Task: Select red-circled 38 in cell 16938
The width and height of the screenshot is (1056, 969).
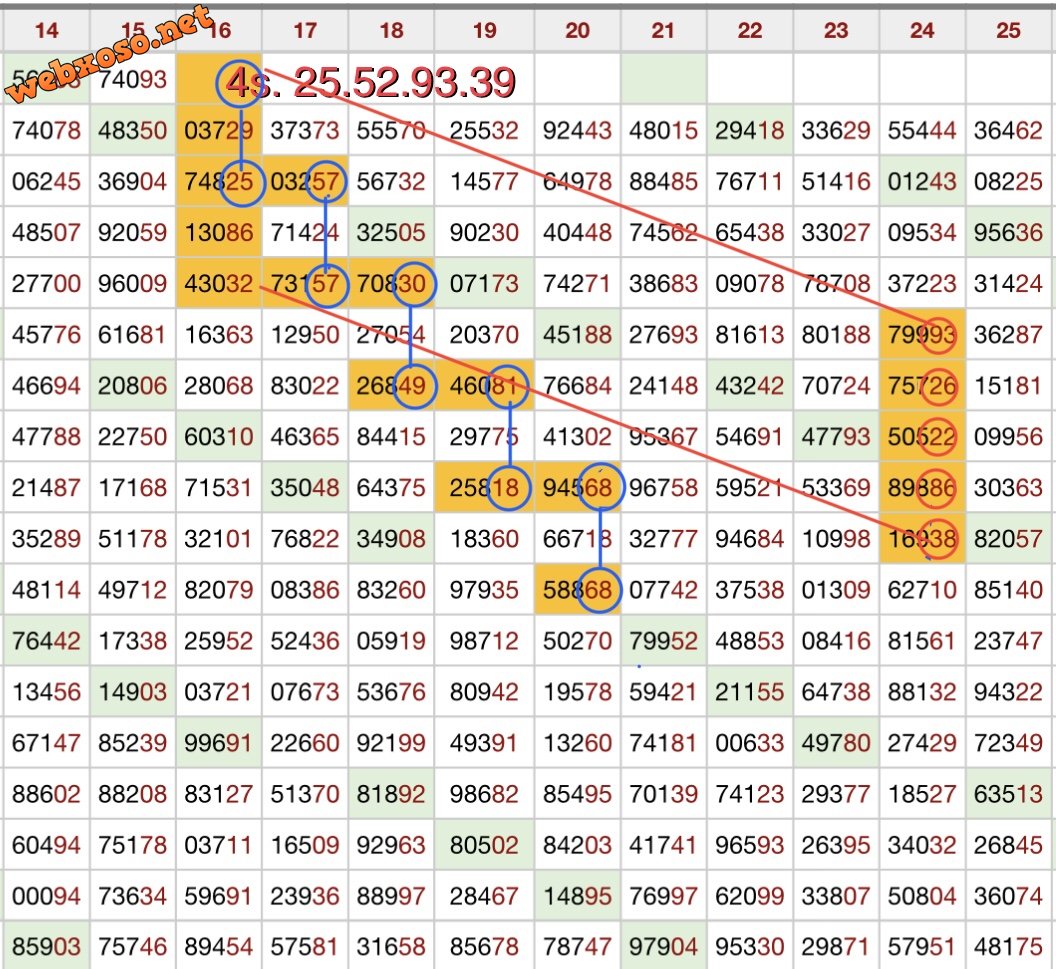Action: pos(938,539)
